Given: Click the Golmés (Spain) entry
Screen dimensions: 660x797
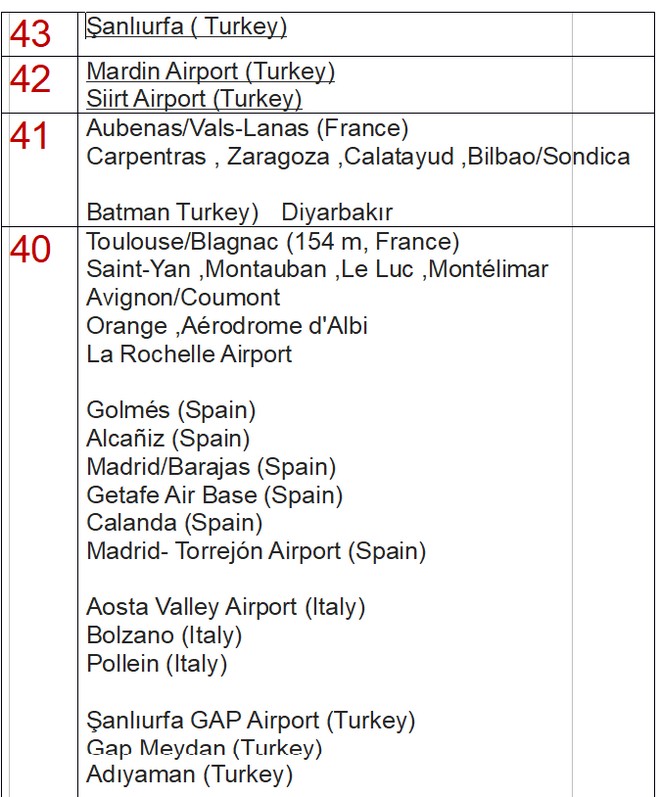Looking at the screenshot, I should 171,410.
